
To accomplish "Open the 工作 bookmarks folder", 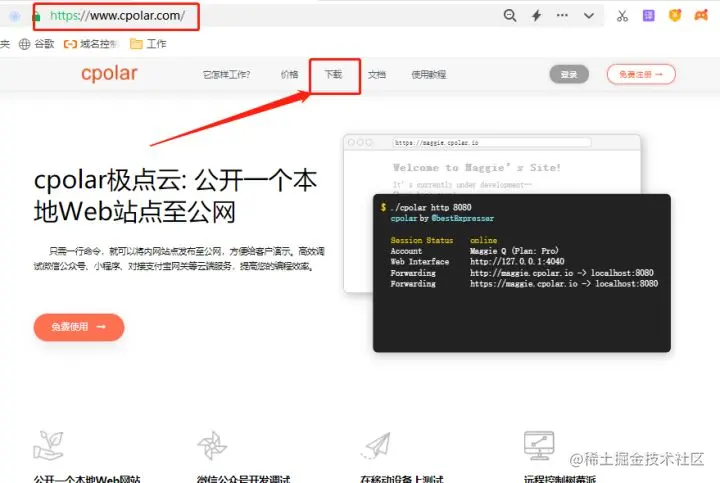I will [x=148, y=44].
